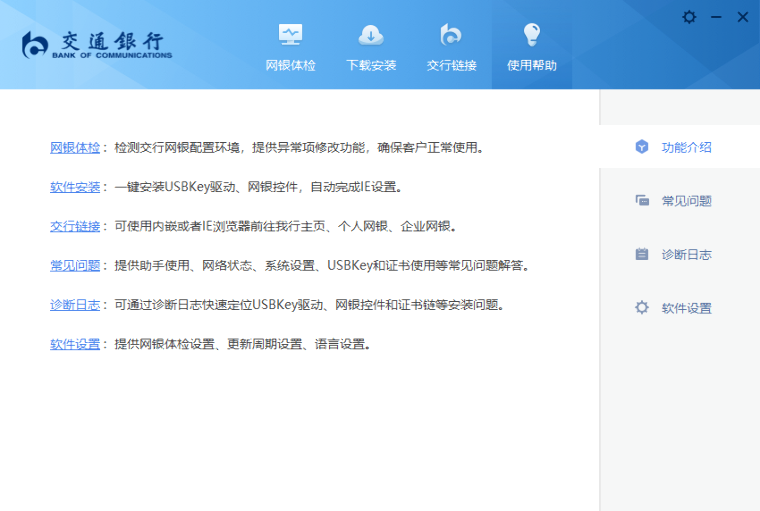This screenshot has height=511, width=760.
Task: Open the 网银体检 hyperlink in the content
Action: [75, 147]
